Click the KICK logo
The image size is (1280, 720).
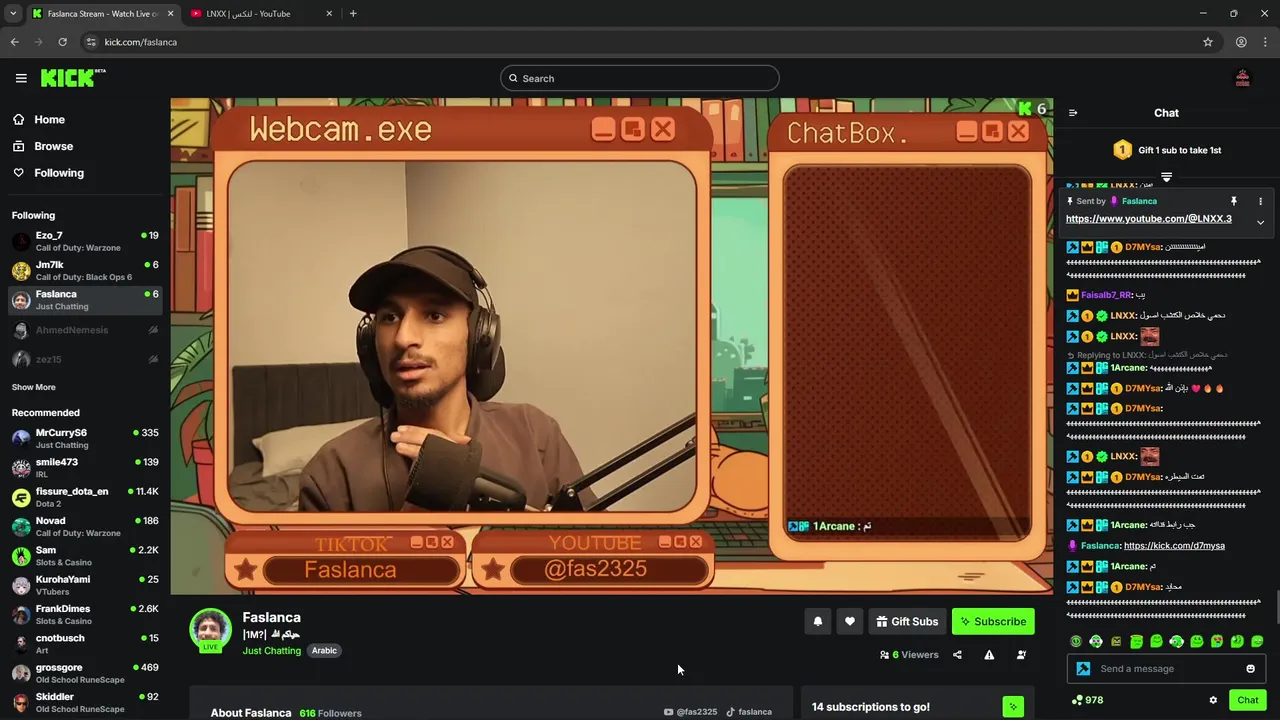73,78
